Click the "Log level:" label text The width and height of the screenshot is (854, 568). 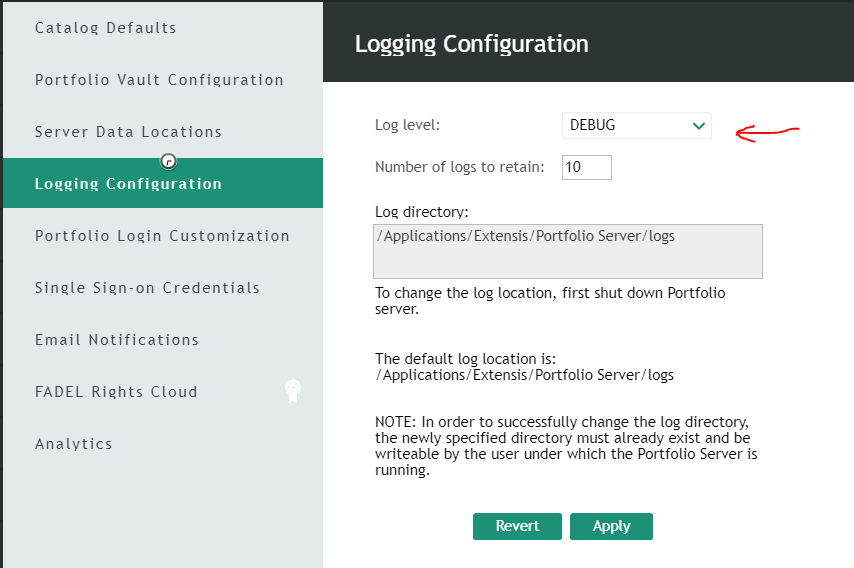coord(407,126)
